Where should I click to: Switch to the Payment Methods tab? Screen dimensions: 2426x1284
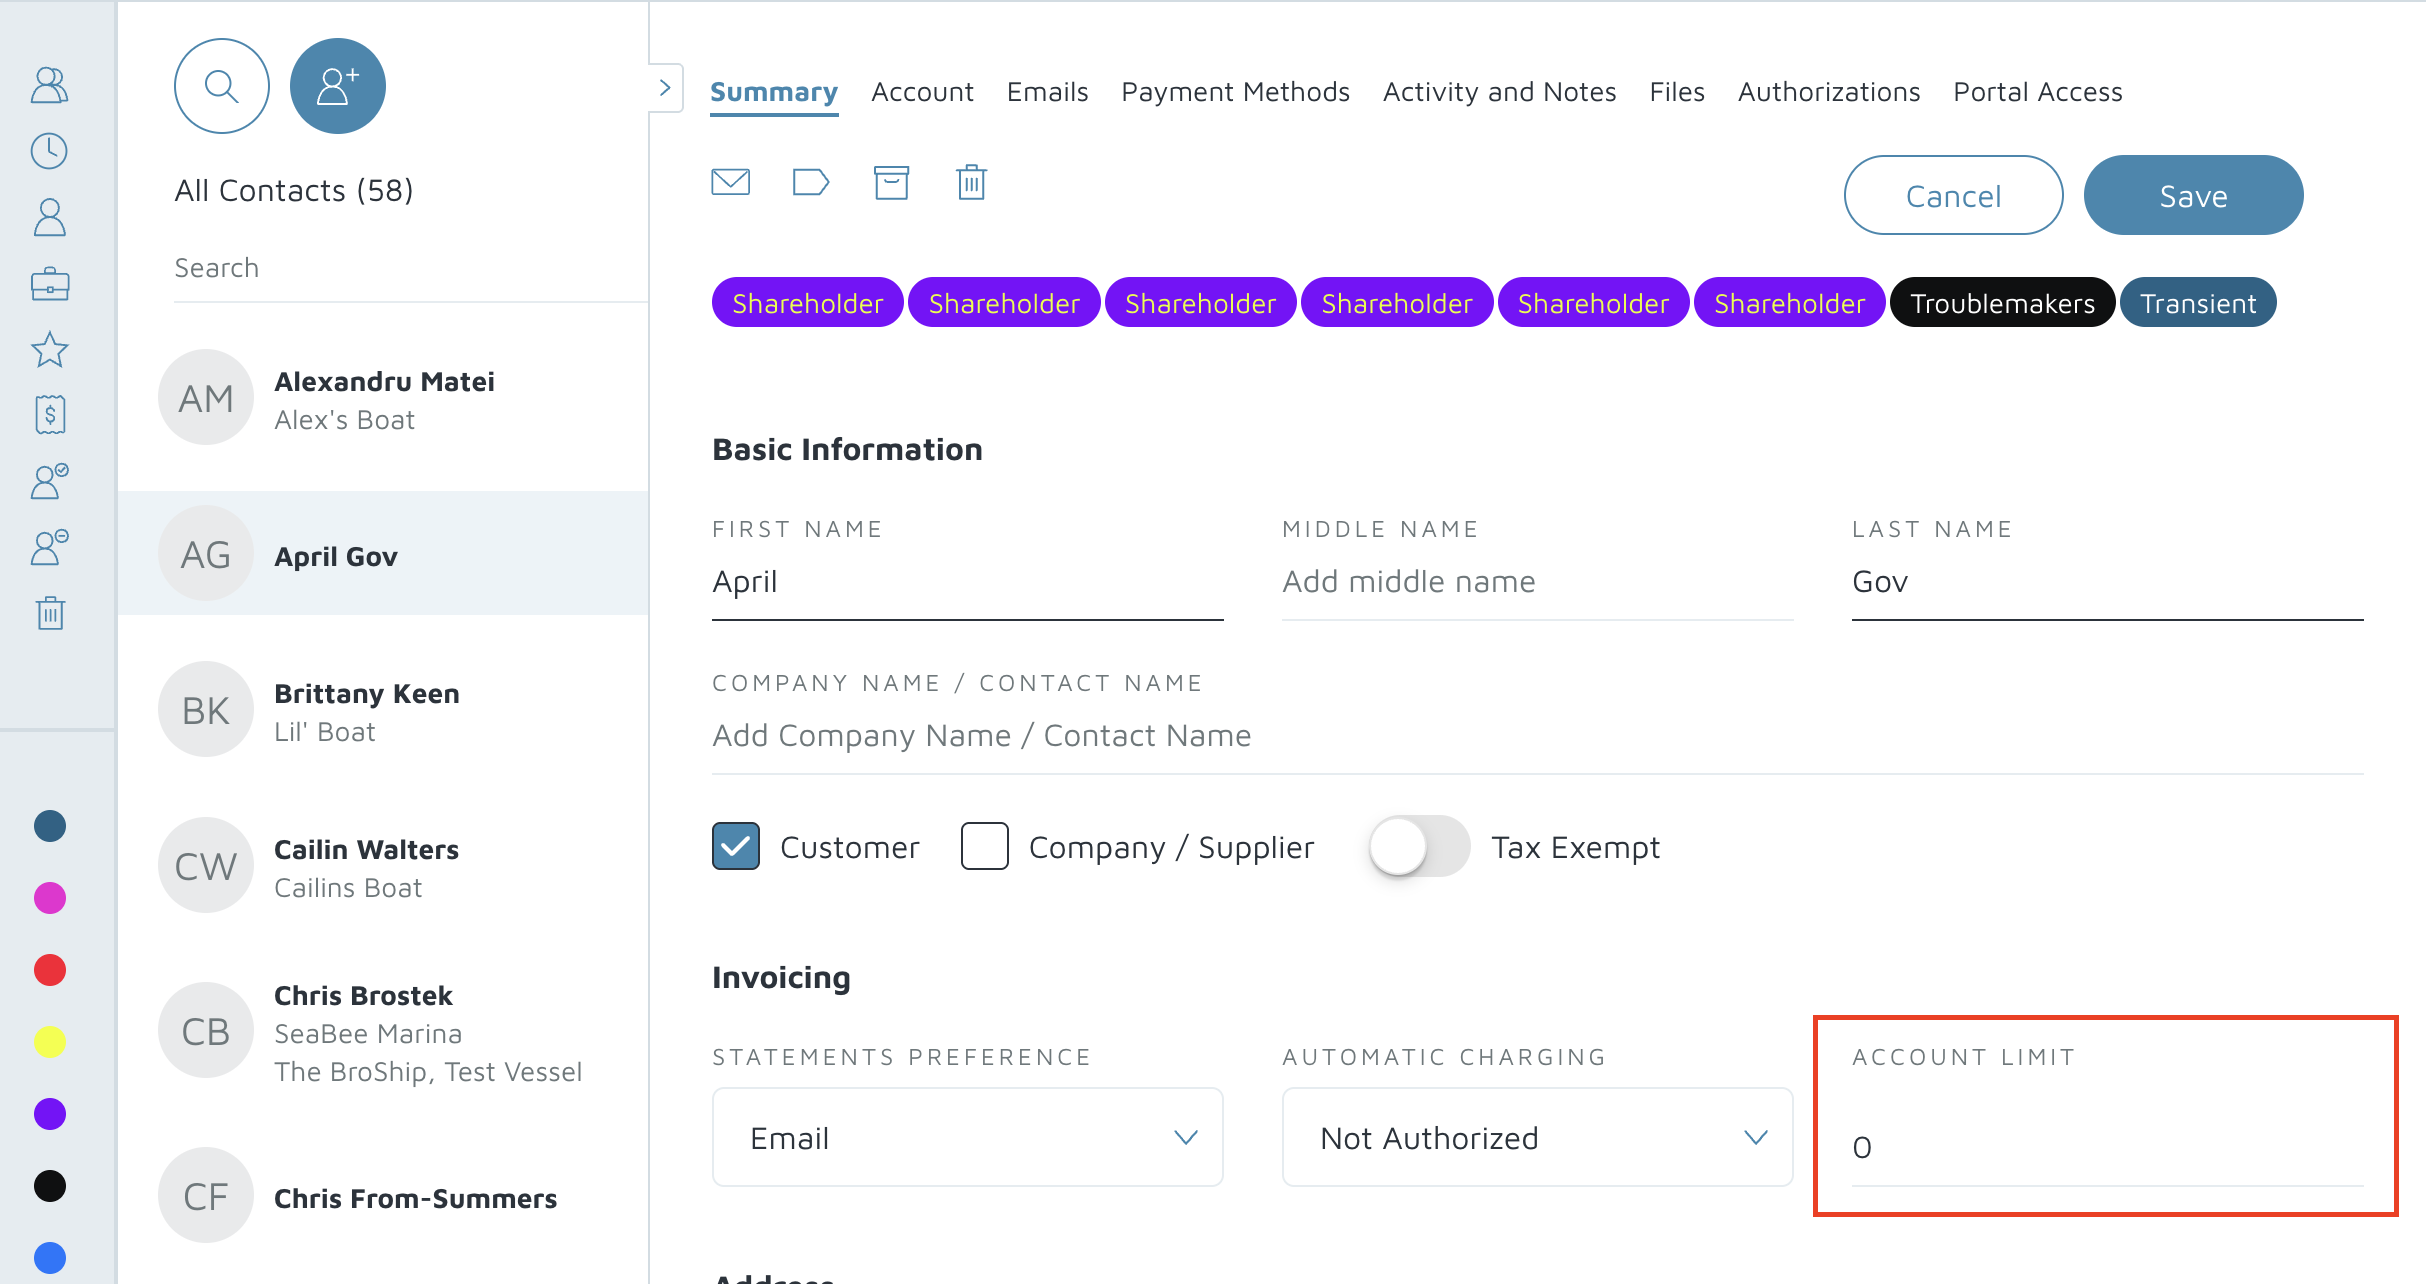coord(1235,92)
